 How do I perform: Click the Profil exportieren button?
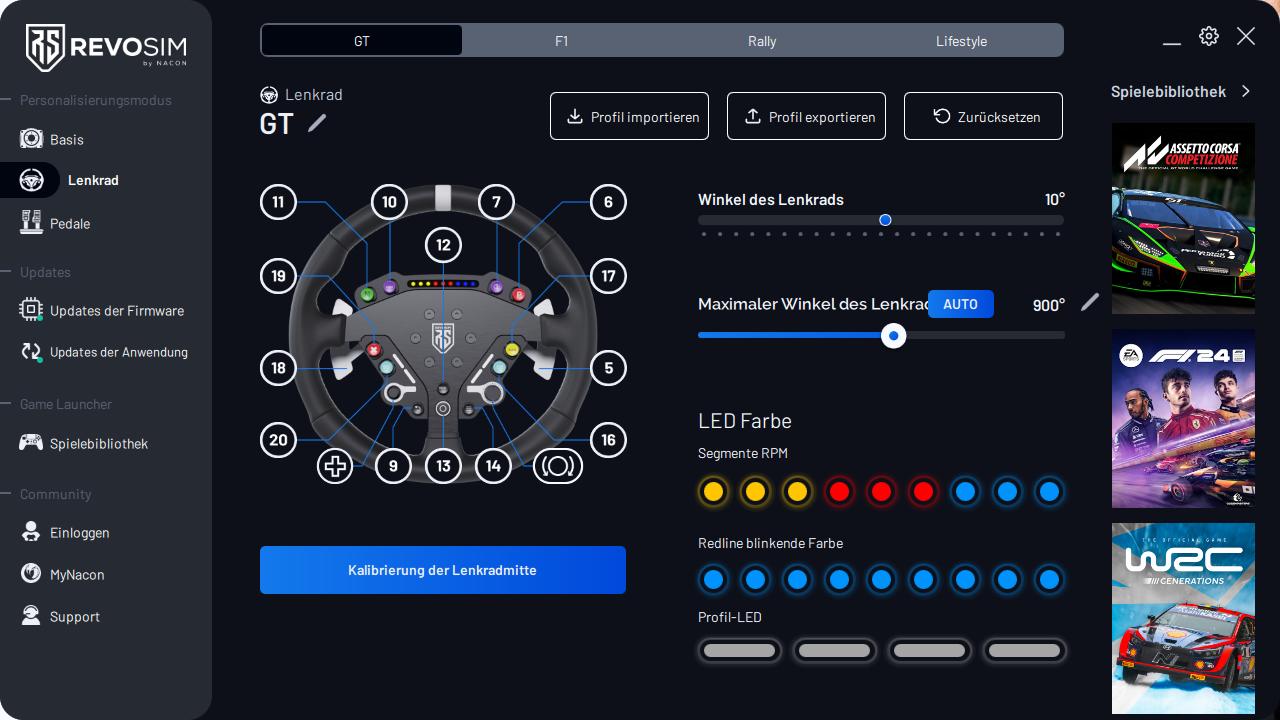pos(806,116)
